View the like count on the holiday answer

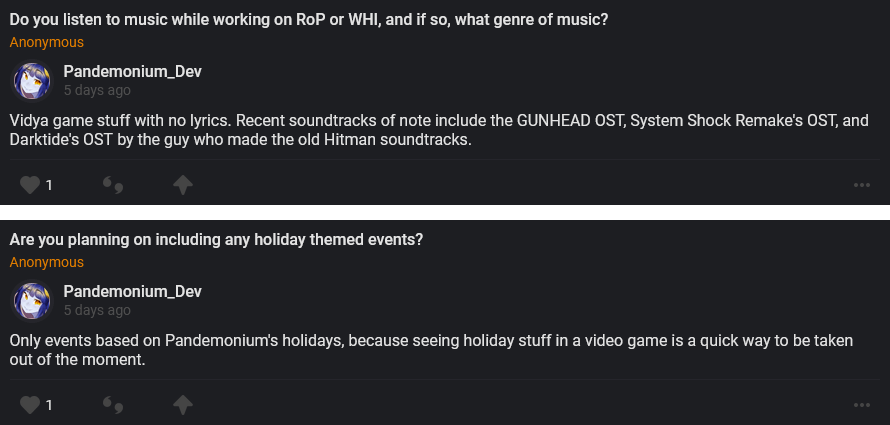pyautogui.click(x=49, y=405)
